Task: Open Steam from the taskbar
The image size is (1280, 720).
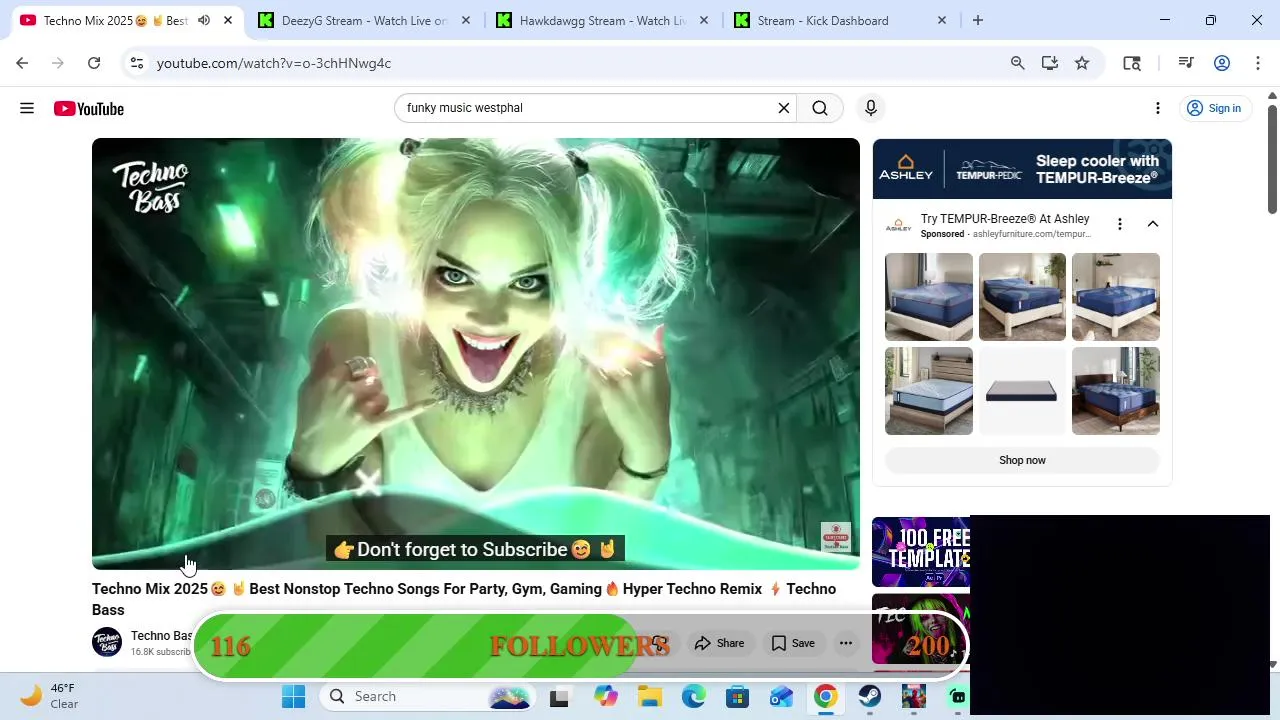Action: 869,696
